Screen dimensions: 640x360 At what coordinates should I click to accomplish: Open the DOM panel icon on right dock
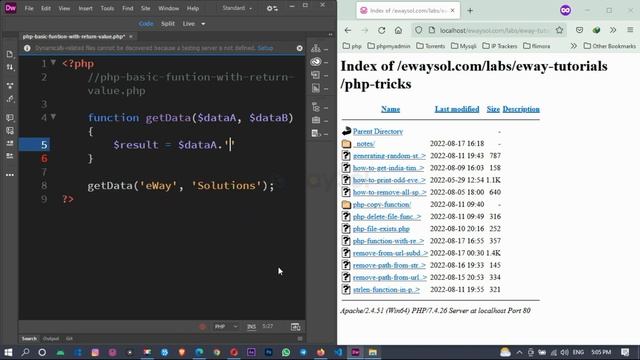pos(316,107)
